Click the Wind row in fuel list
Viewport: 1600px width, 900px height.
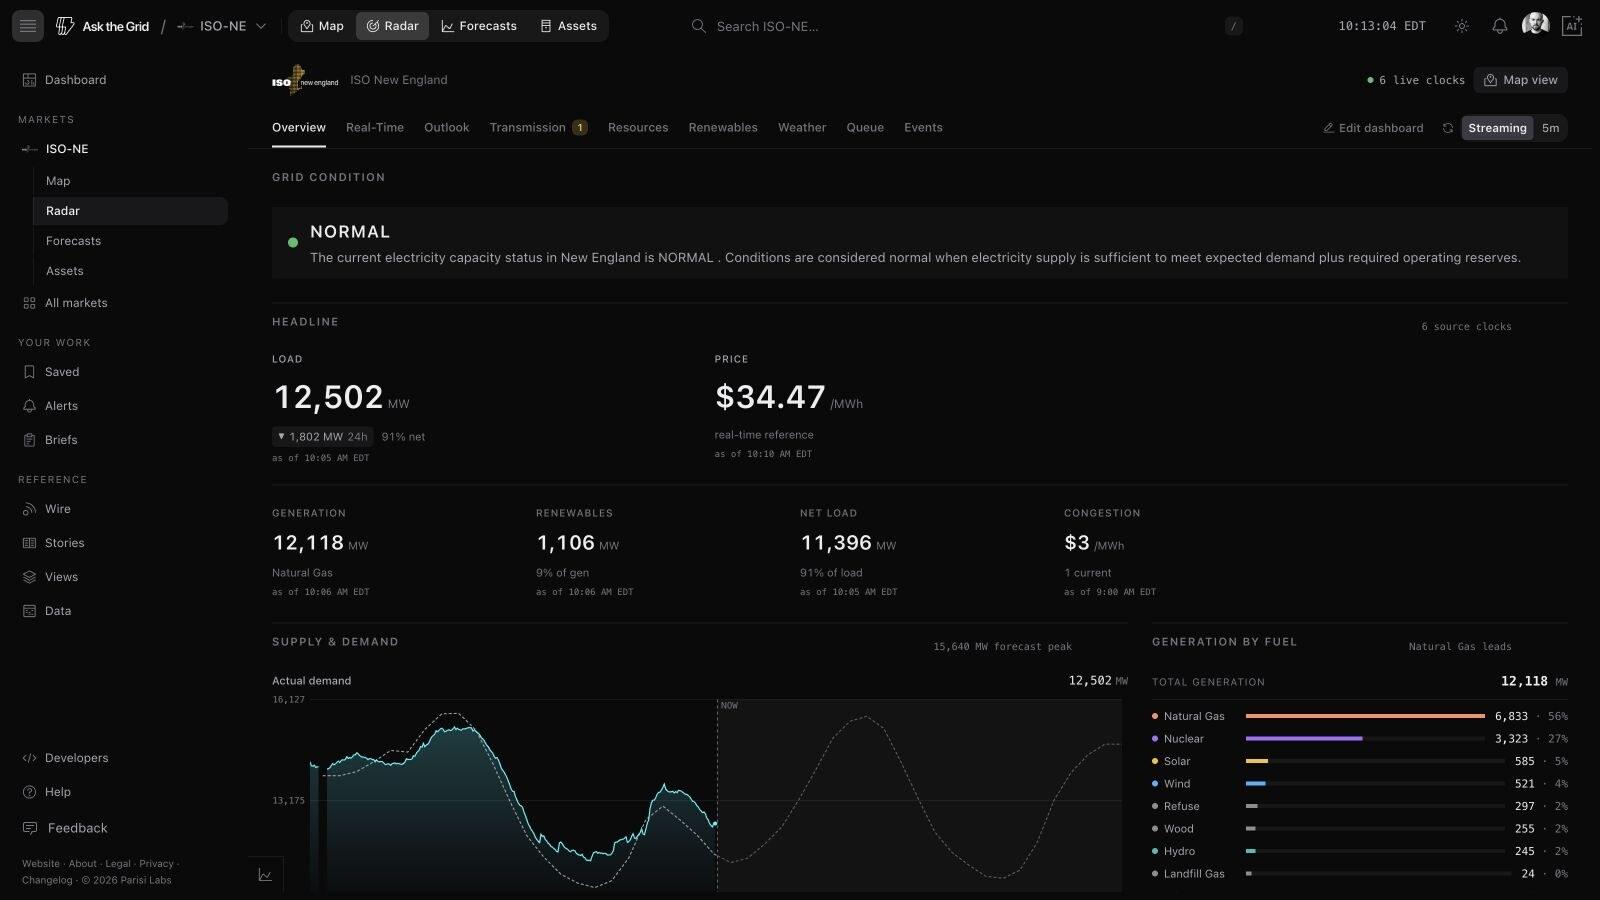point(1360,784)
